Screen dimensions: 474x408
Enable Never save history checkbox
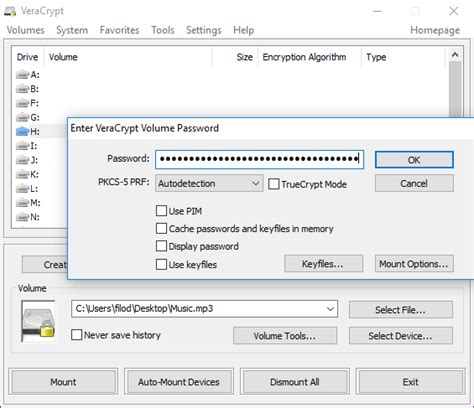click(77, 335)
